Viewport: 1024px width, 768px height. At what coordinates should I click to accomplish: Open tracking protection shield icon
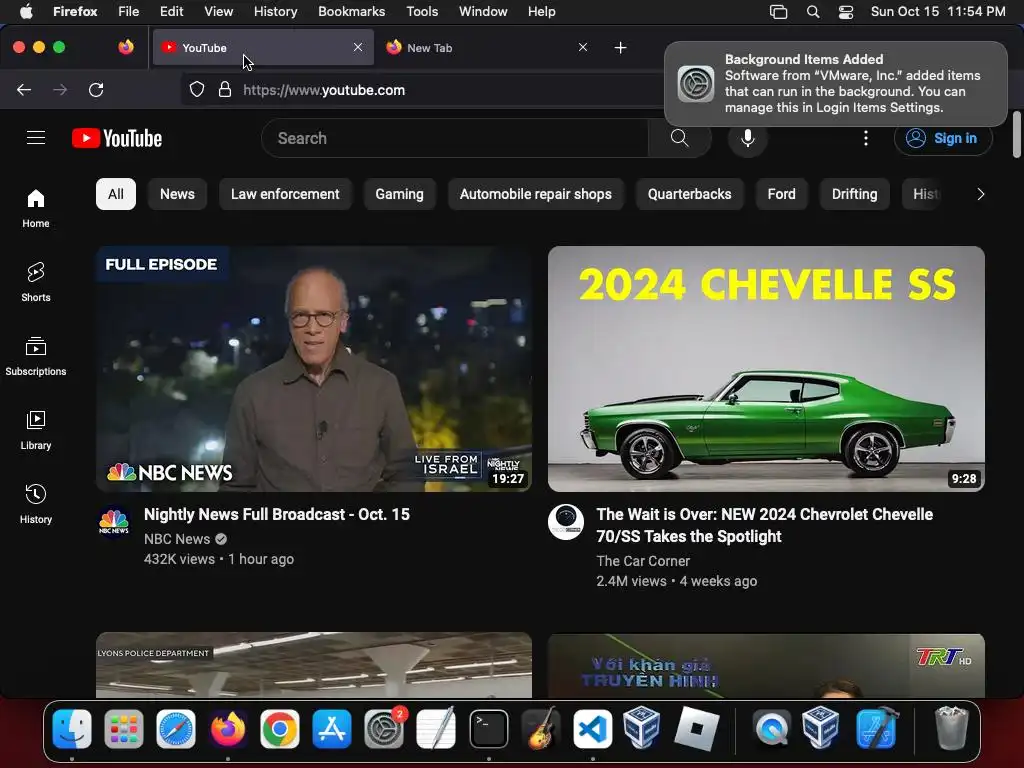click(197, 90)
